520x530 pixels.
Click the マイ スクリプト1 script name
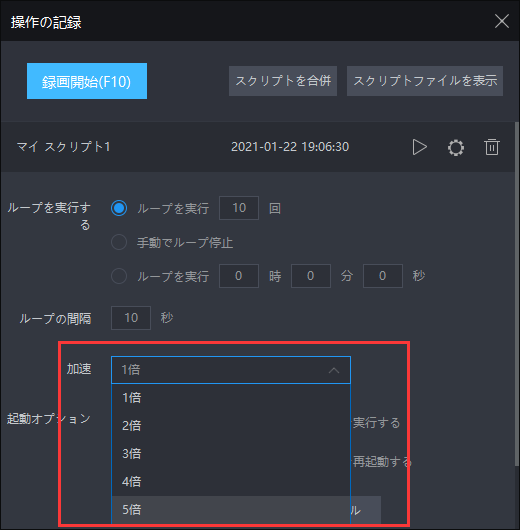click(64, 147)
